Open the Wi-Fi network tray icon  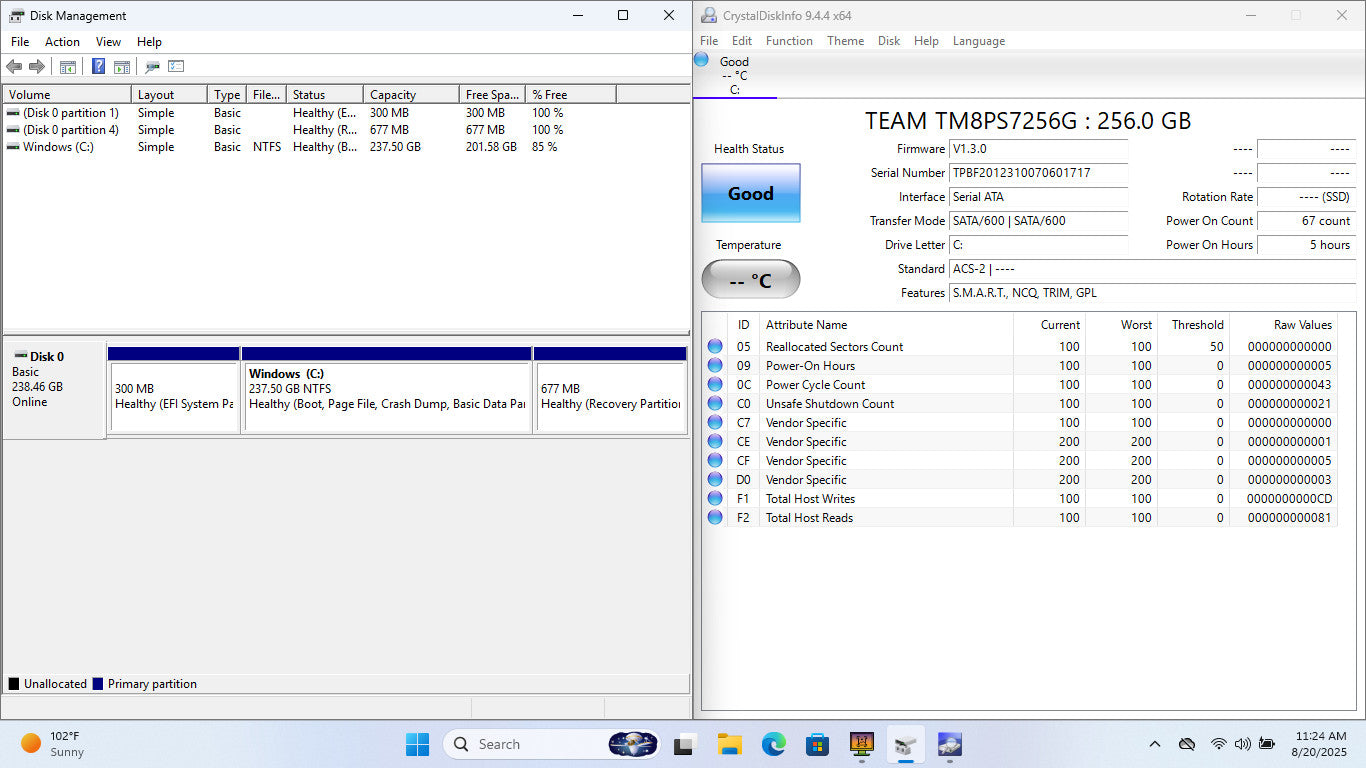point(1218,744)
